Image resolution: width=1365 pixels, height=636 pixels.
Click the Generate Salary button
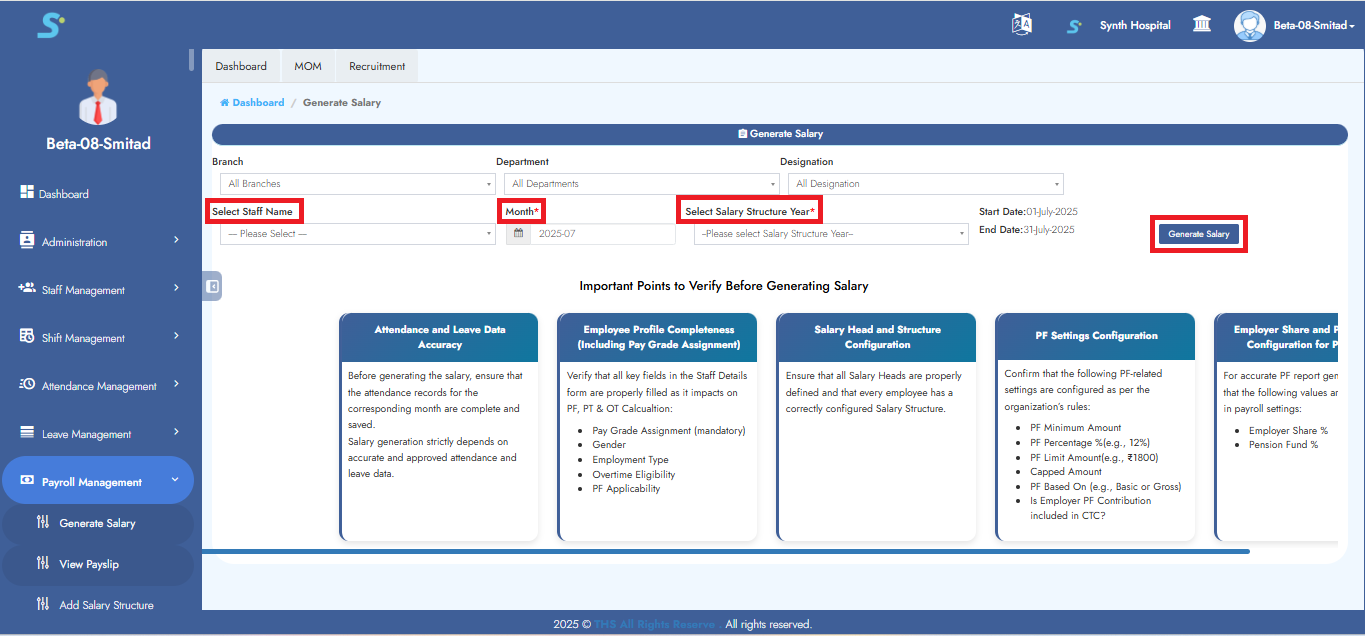[1199, 234]
